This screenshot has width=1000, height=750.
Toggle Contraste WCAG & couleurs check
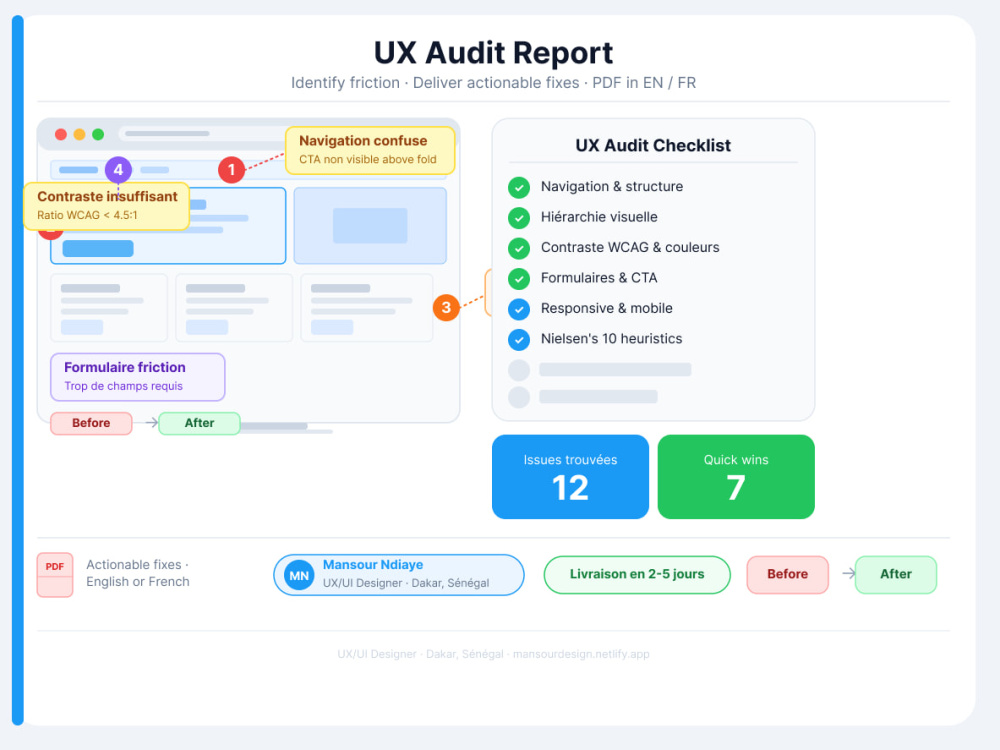click(519, 248)
